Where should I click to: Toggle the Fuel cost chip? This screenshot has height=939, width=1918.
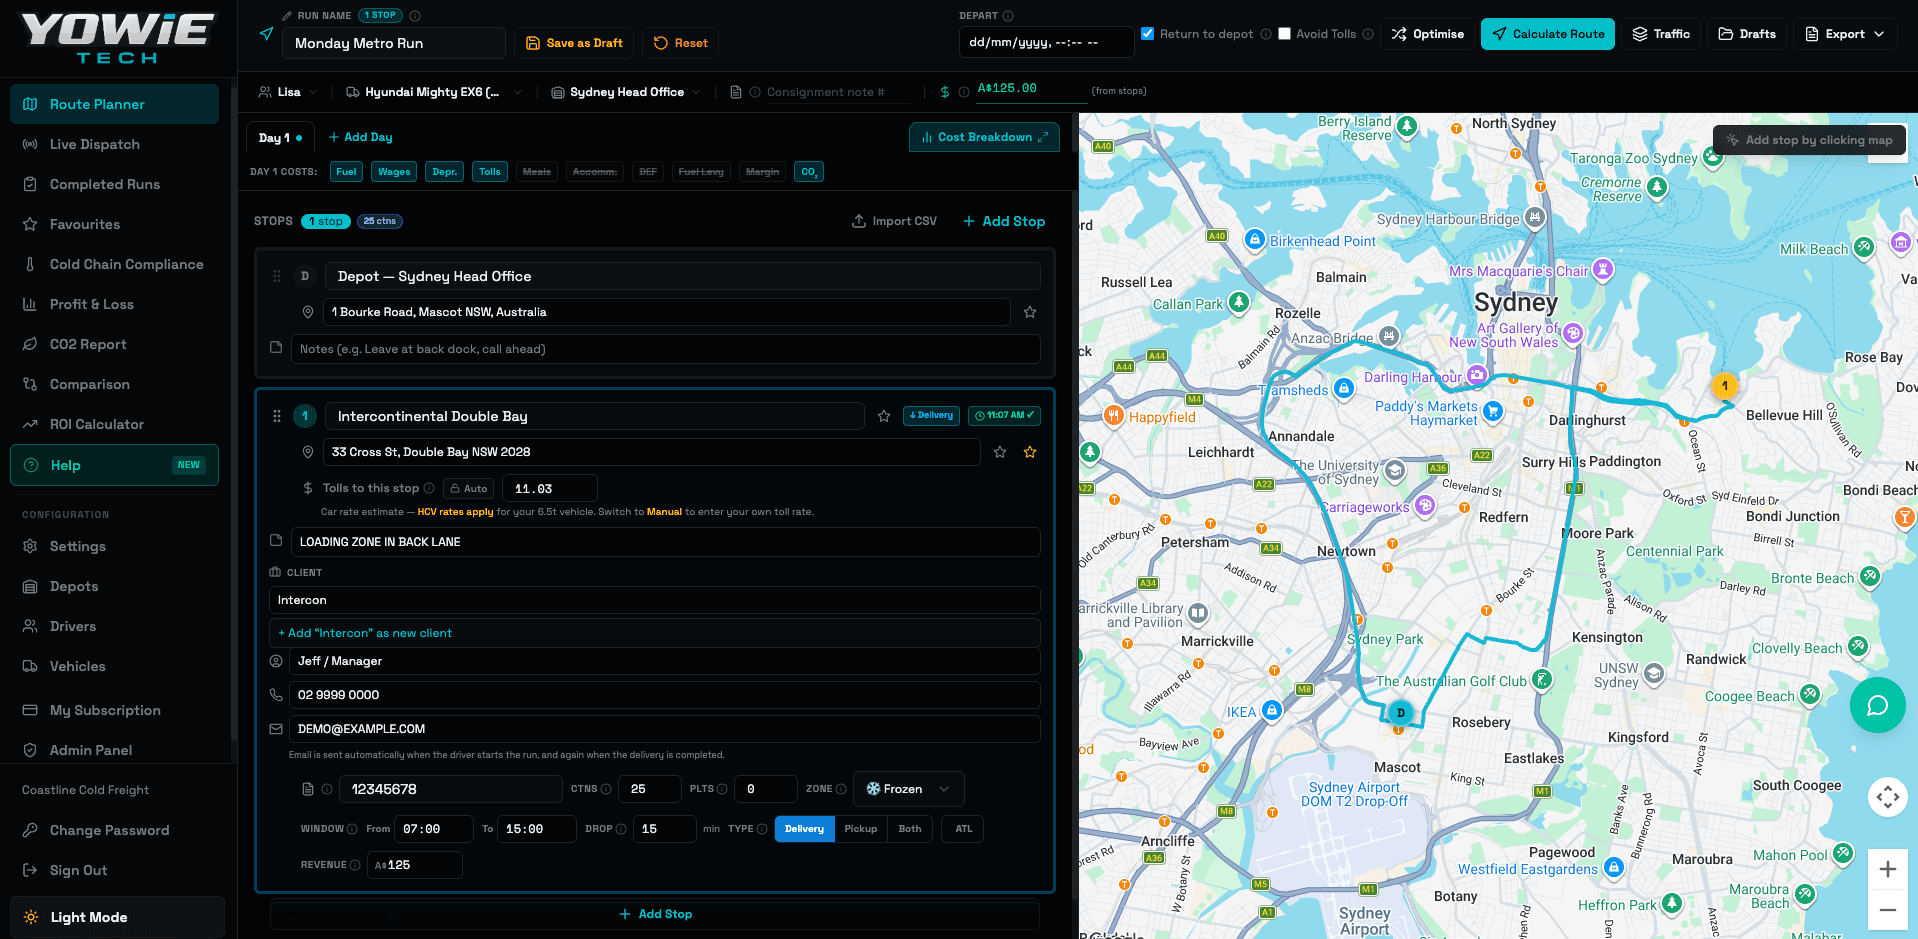[x=346, y=172]
